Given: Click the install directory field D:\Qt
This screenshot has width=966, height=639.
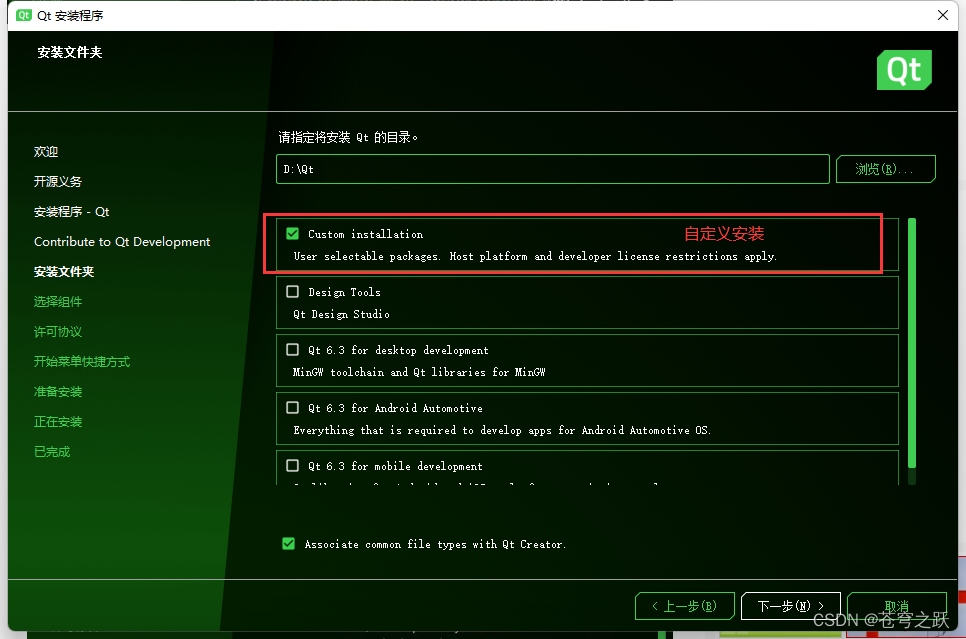Looking at the screenshot, I should click(553, 169).
